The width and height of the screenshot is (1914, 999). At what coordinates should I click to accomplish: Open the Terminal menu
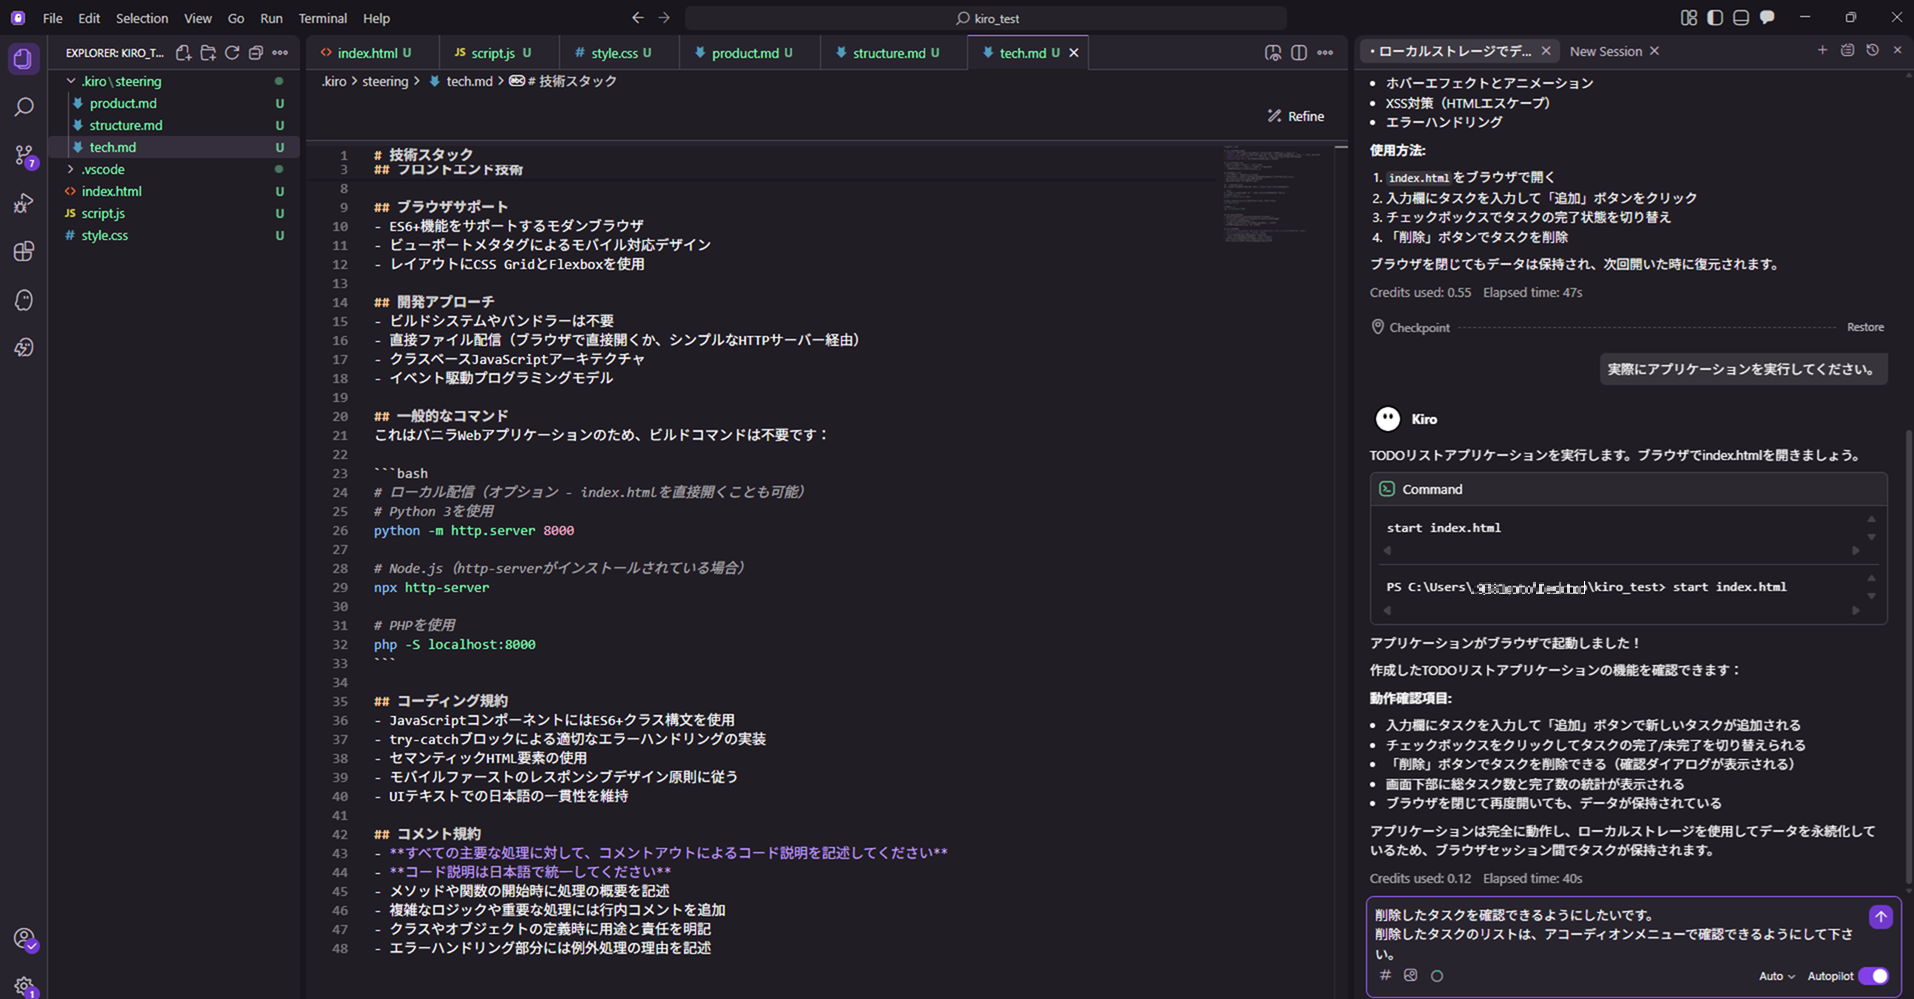click(322, 18)
